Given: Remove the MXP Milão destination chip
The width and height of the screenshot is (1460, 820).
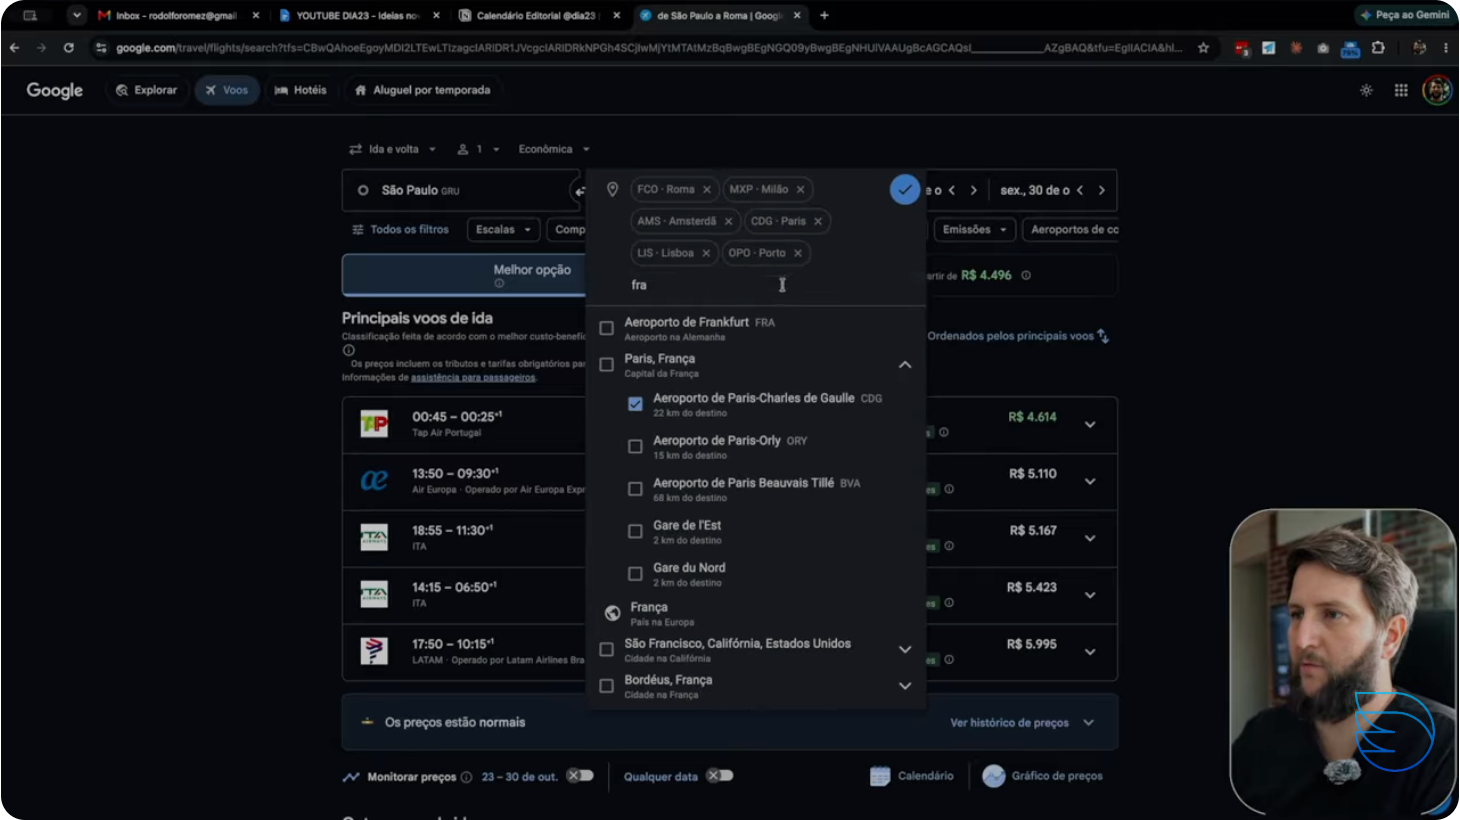Looking at the screenshot, I should click(800, 190).
